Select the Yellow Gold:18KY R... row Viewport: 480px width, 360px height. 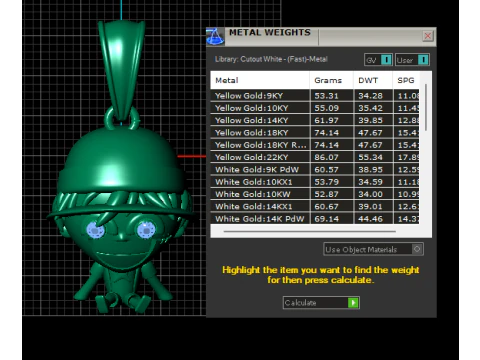click(315, 145)
